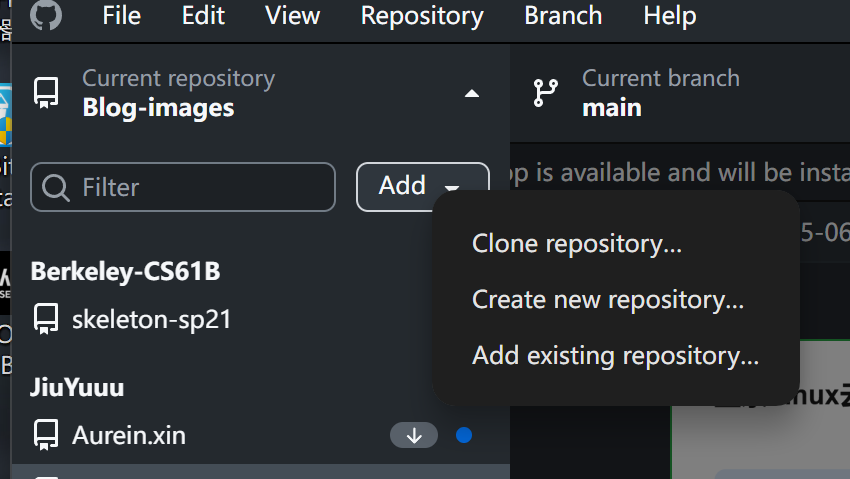
Task: Click the update available banner text
Action: (x=680, y=173)
